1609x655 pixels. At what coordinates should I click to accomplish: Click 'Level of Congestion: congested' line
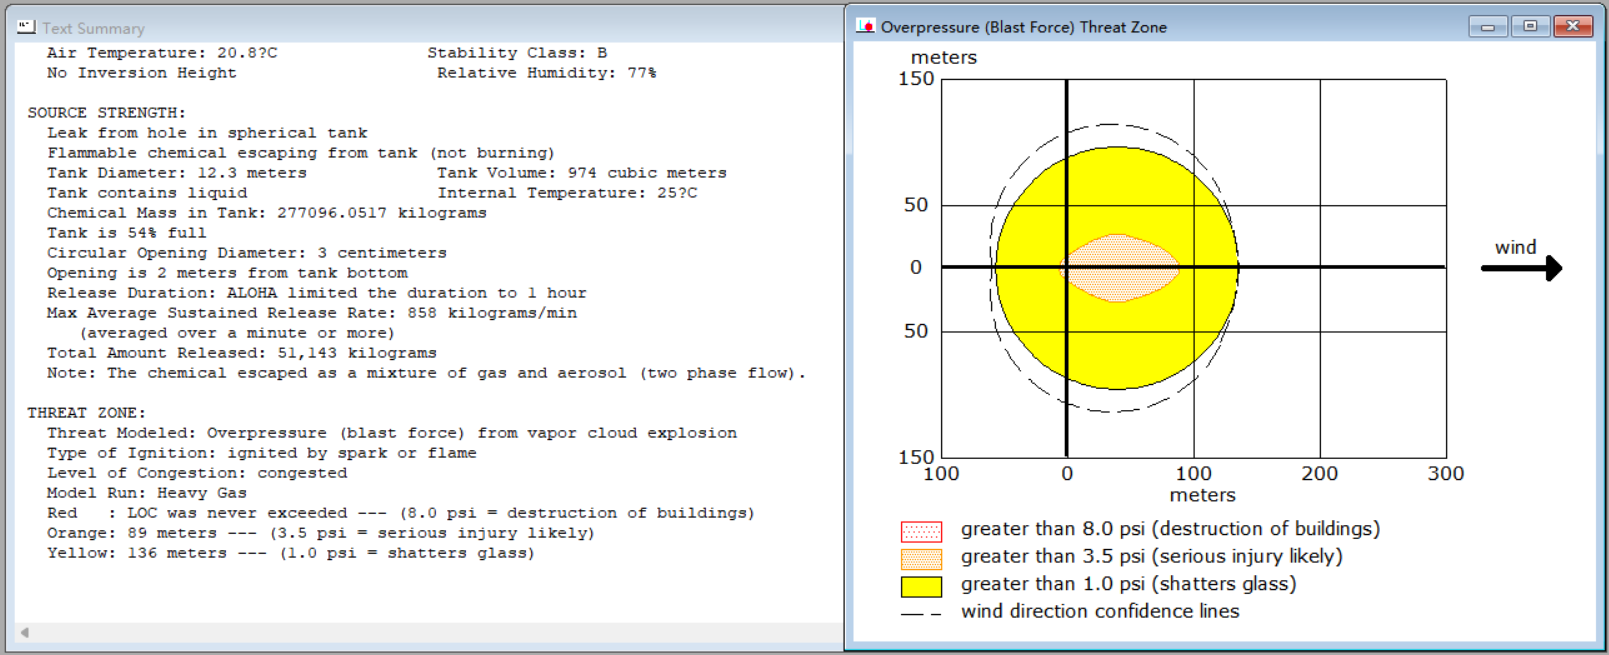(197, 473)
